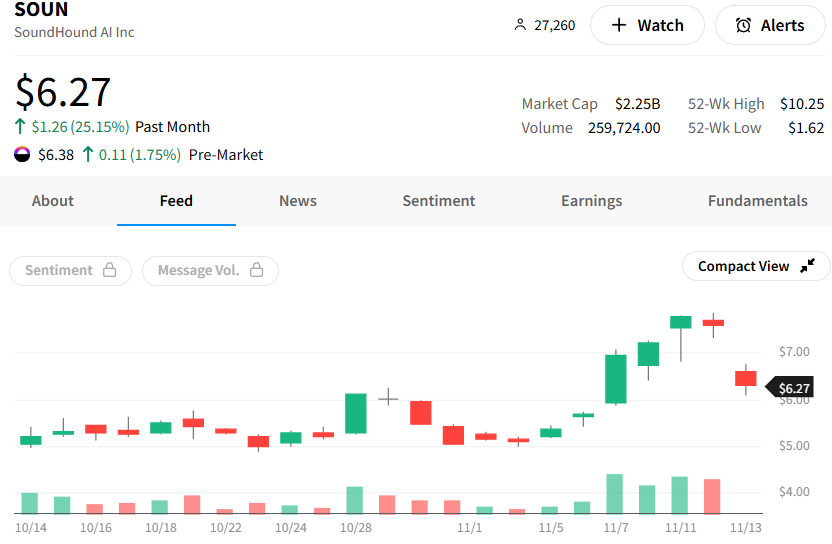
Task: Click the collapse arrows icon in Compact View
Action: (x=808, y=266)
